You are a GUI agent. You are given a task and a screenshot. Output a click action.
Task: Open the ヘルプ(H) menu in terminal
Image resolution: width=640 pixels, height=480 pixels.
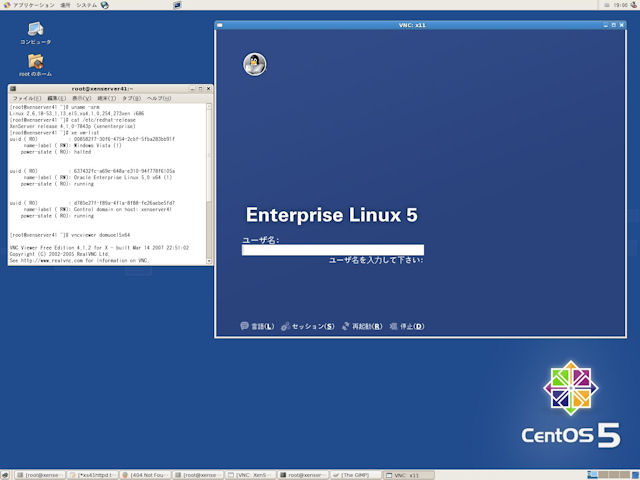[x=159, y=98]
